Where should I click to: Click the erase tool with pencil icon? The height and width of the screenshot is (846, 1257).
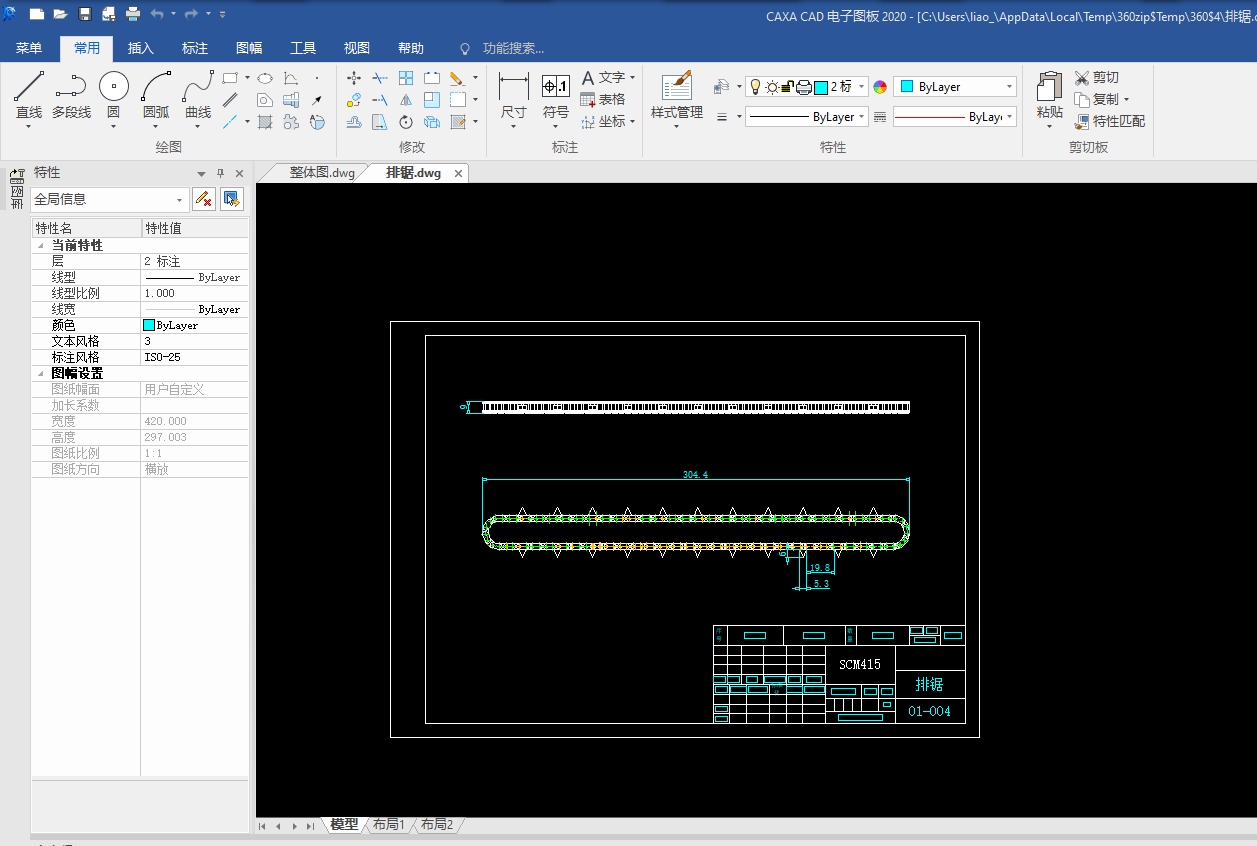point(456,78)
